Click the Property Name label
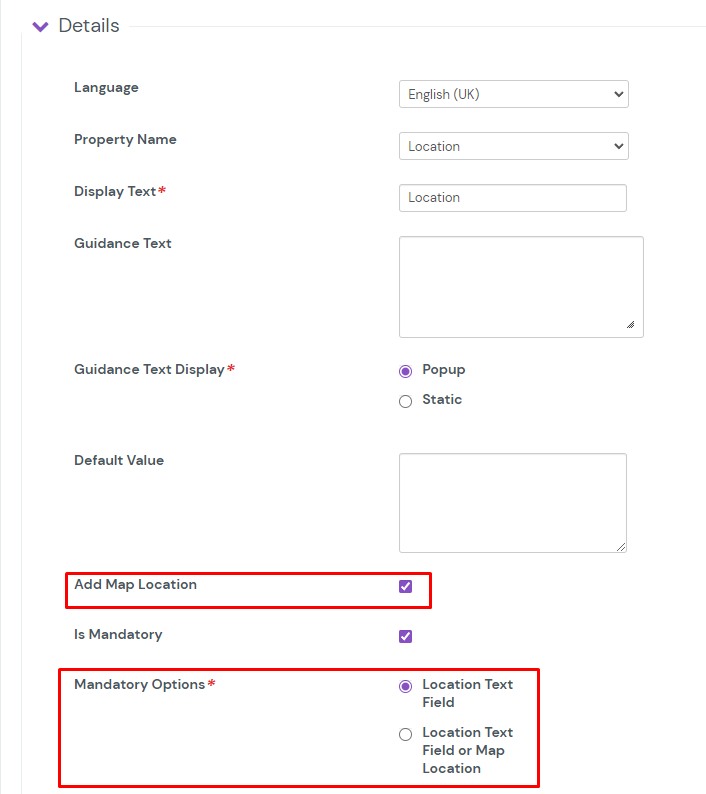 pyautogui.click(x=125, y=139)
